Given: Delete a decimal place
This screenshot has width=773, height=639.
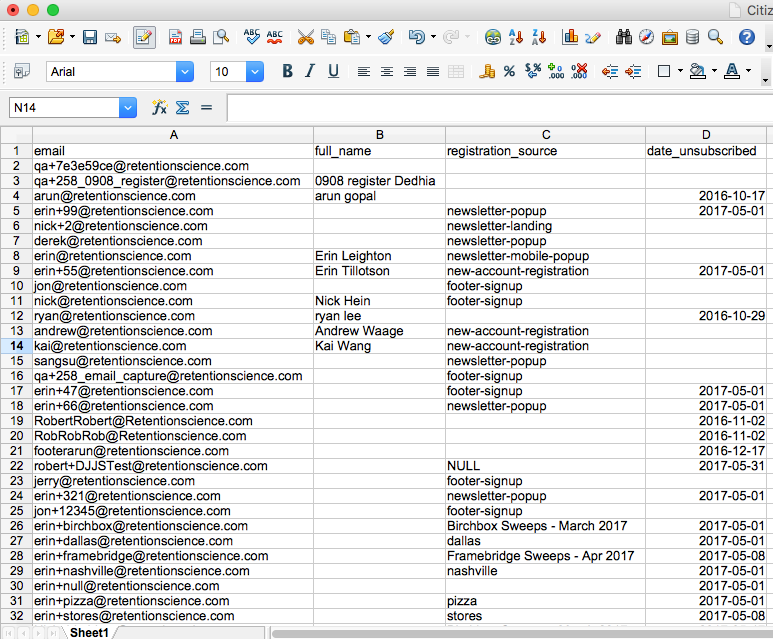Looking at the screenshot, I should [579, 71].
